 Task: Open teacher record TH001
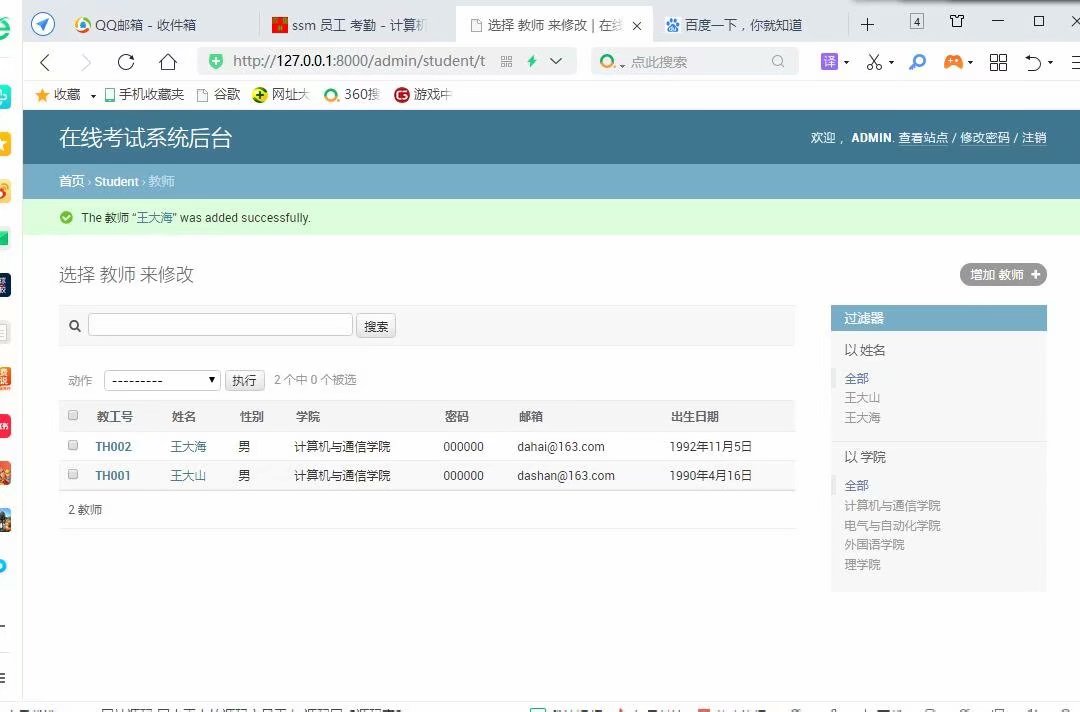(113, 476)
